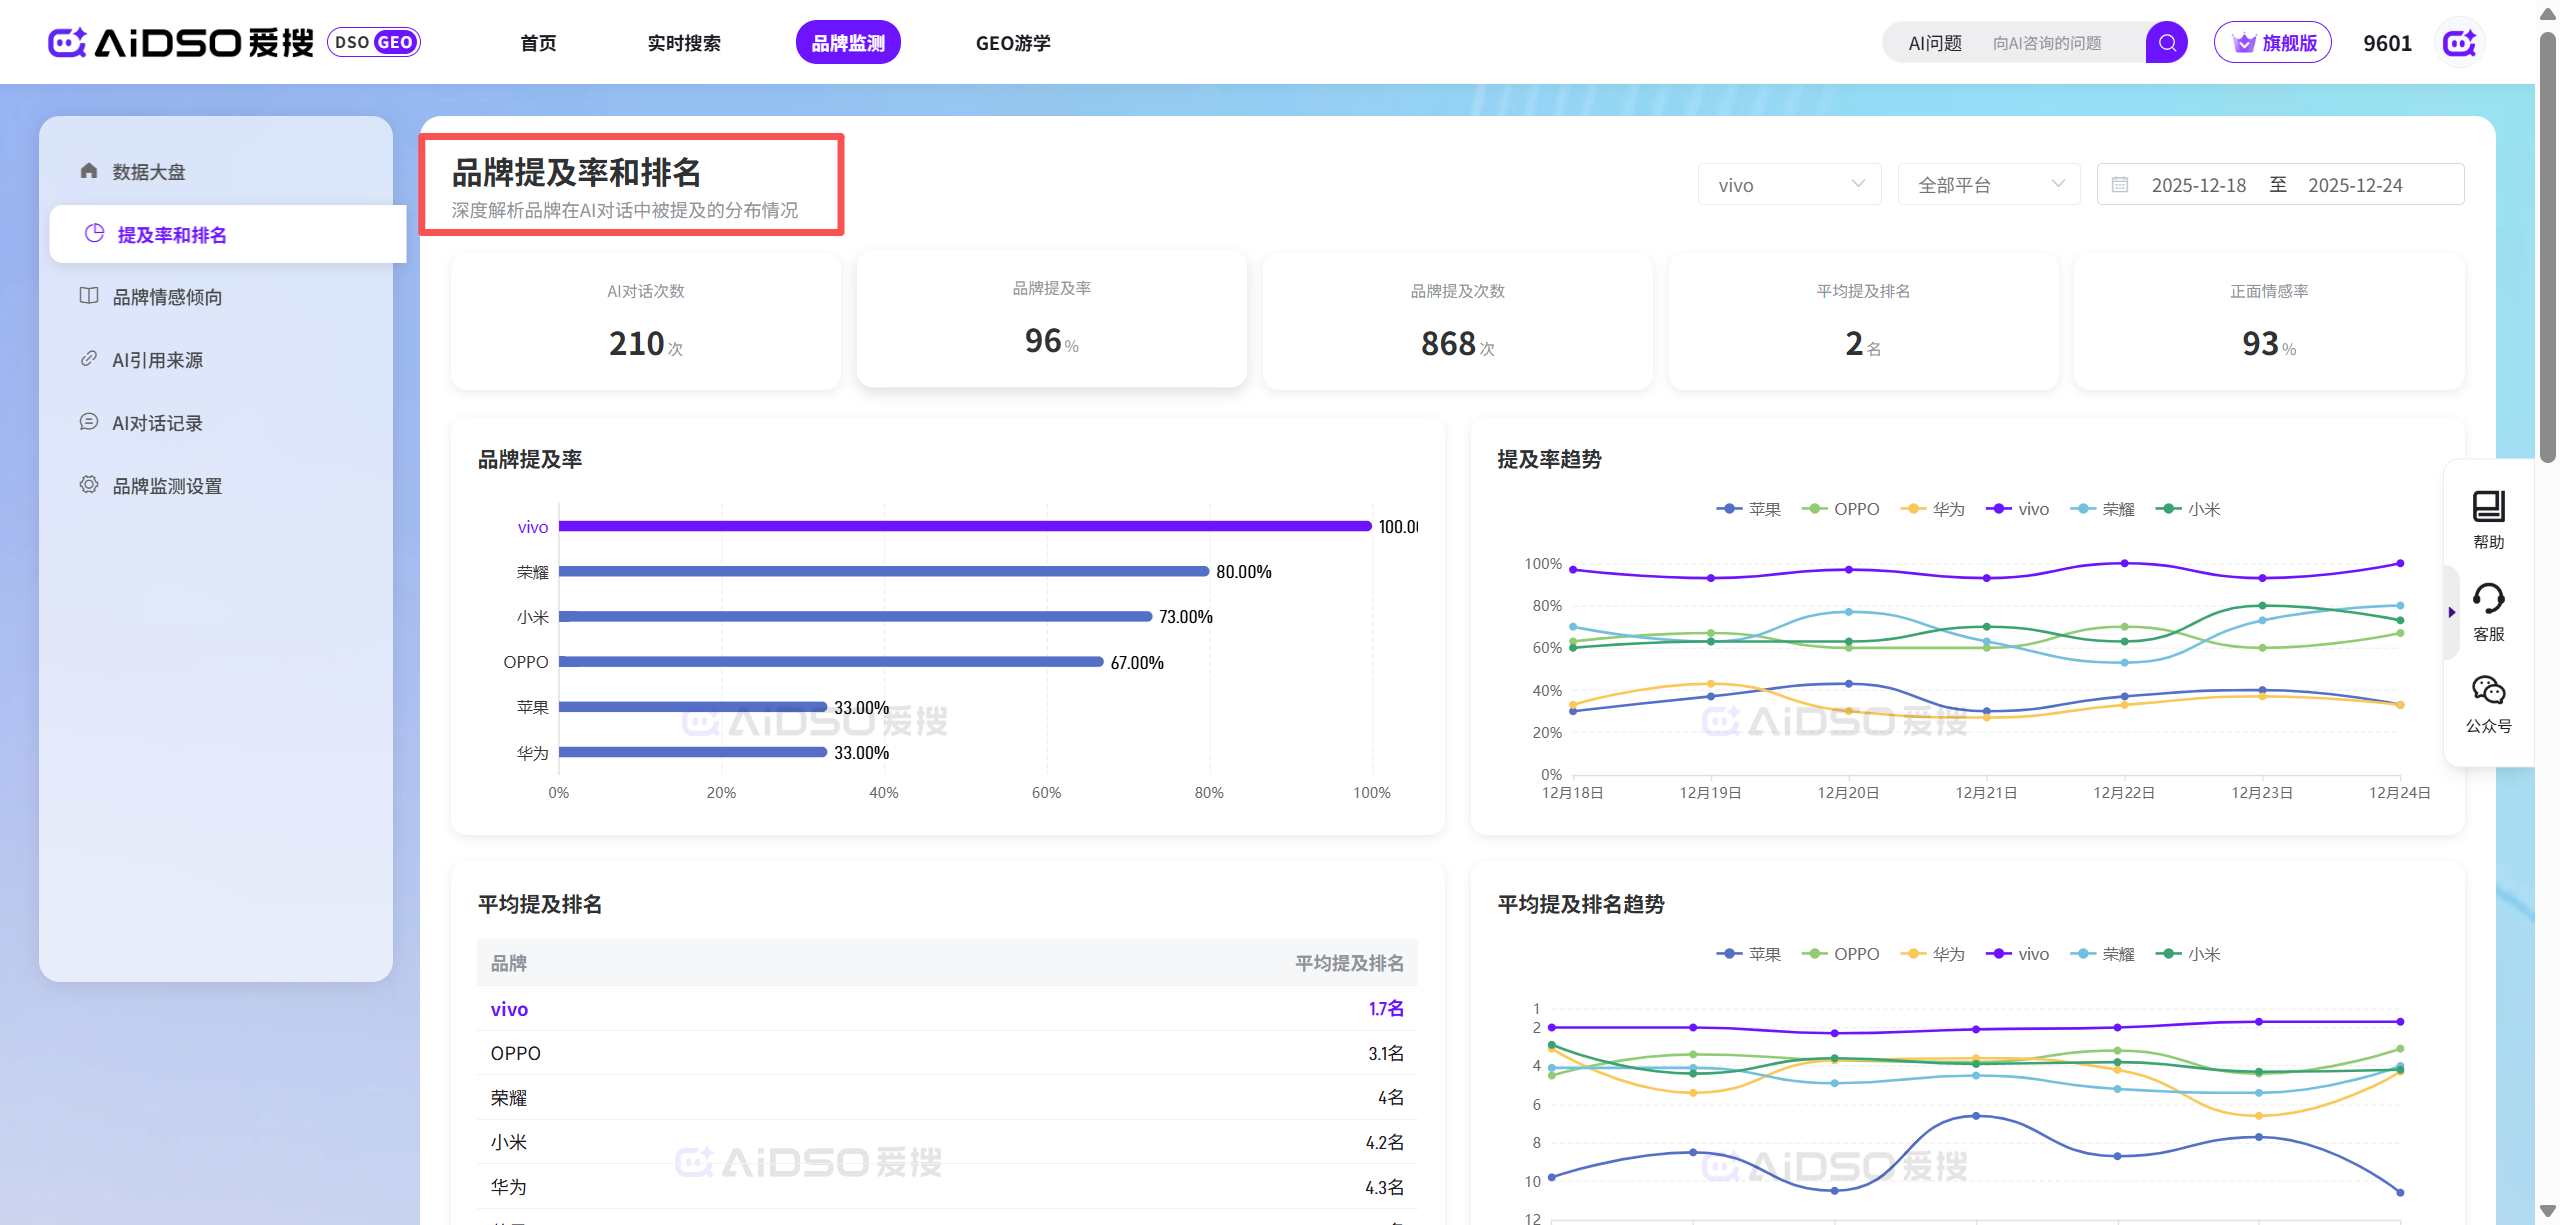Viewport: 2560px width, 1225px height.
Task: Collapse the right floating panel arrow
Action: [x=2451, y=612]
